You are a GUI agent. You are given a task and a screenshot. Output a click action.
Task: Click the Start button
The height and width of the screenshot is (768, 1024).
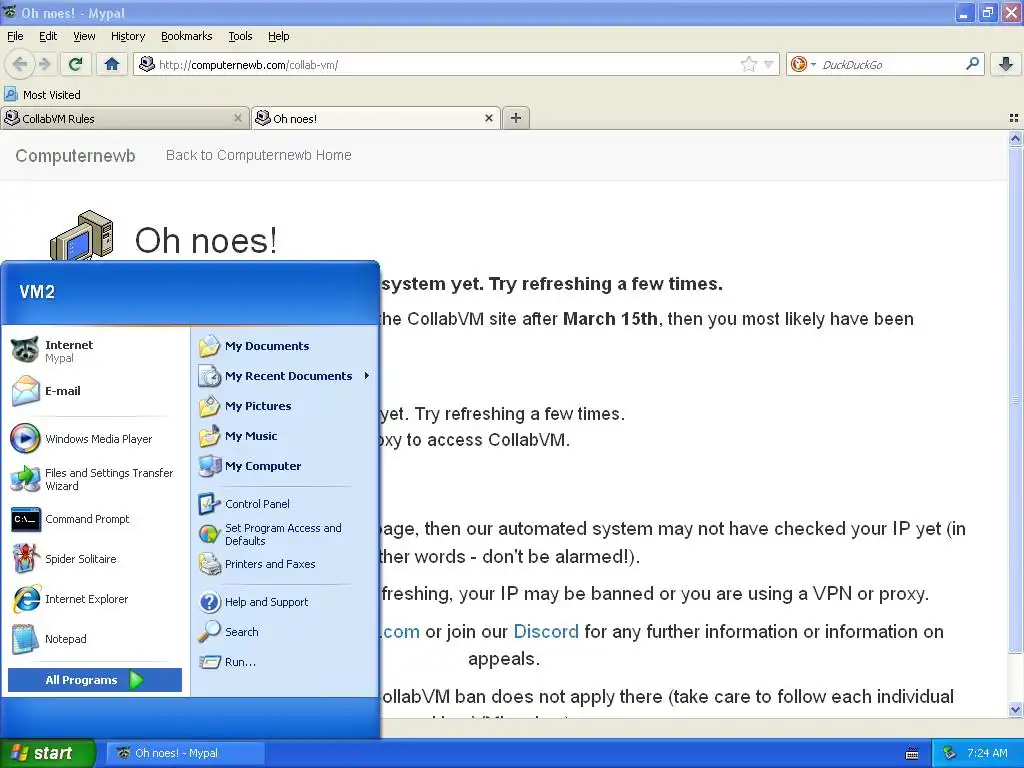pos(47,753)
